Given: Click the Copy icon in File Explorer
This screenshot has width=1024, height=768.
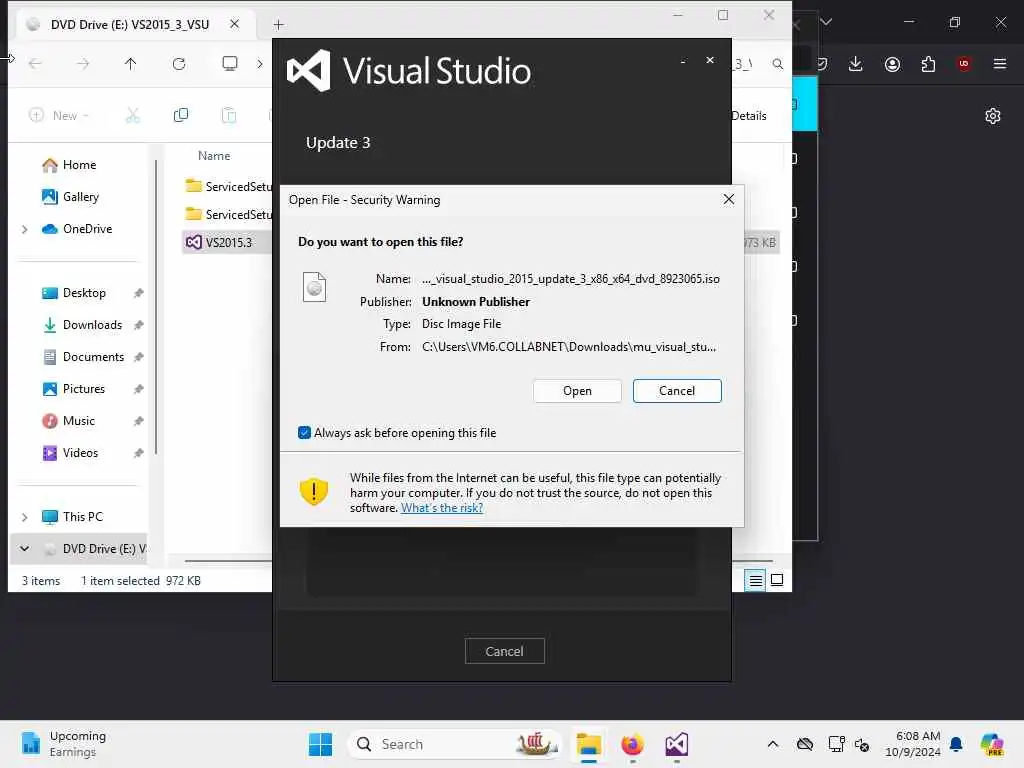Looking at the screenshot, I should pos(181,116).
